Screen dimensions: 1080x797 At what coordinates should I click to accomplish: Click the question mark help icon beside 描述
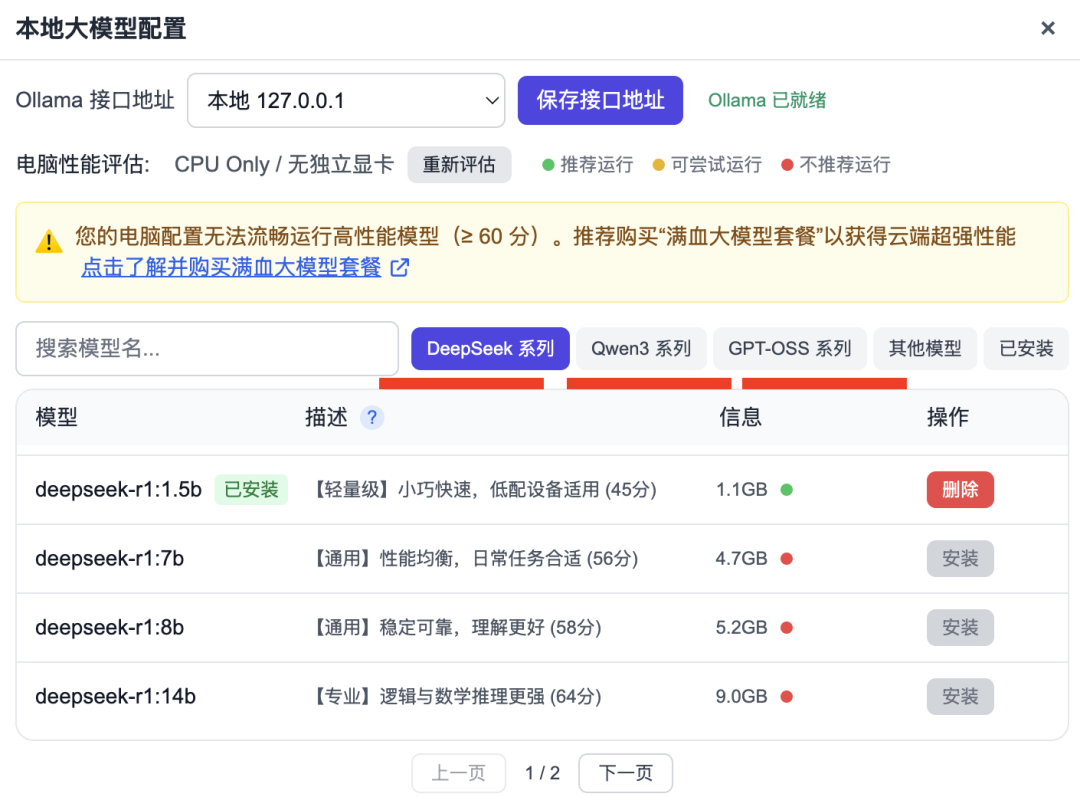(372, 417)
